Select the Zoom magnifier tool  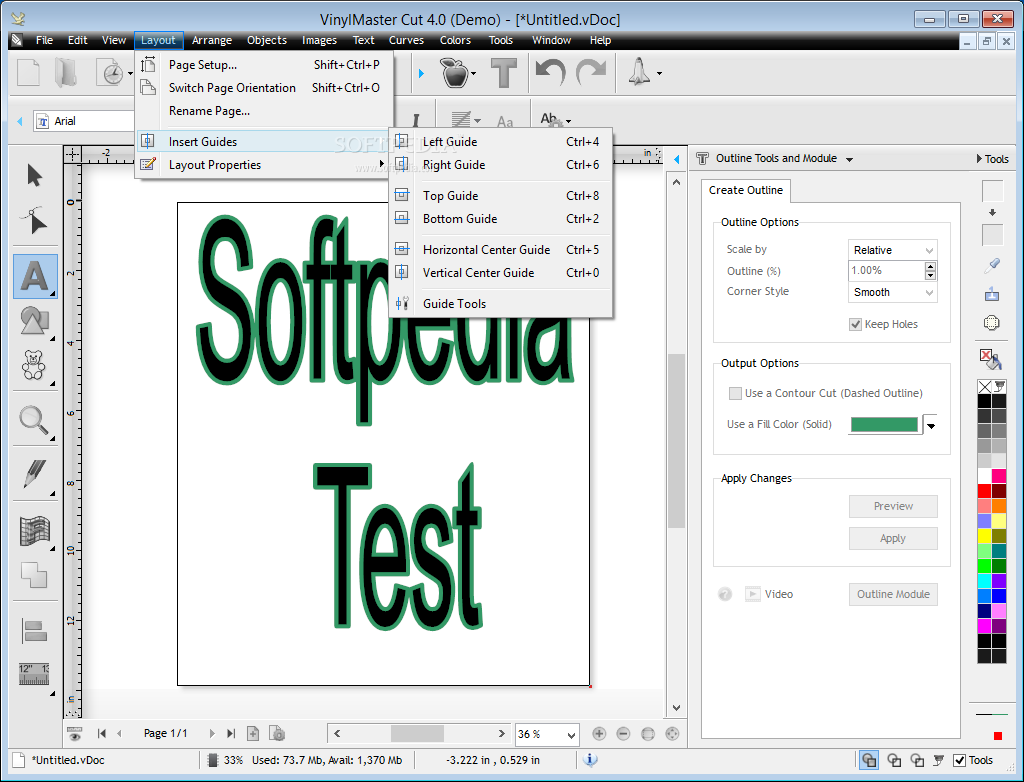33,421
